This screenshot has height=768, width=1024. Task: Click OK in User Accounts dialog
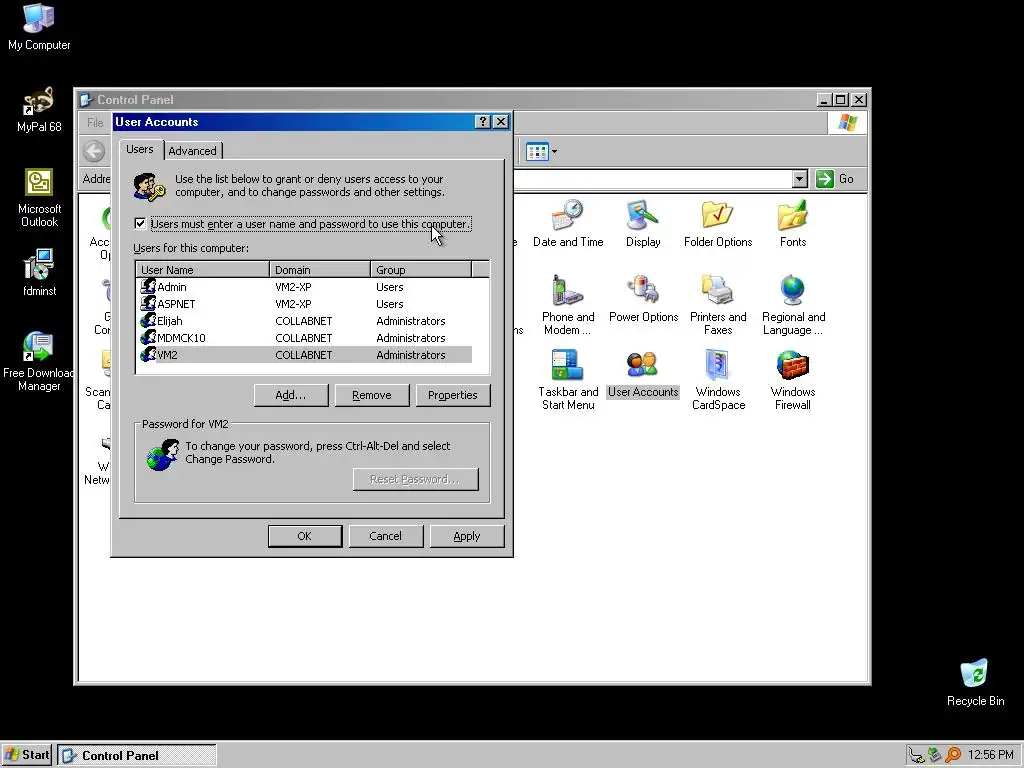[x=304, y=536]
